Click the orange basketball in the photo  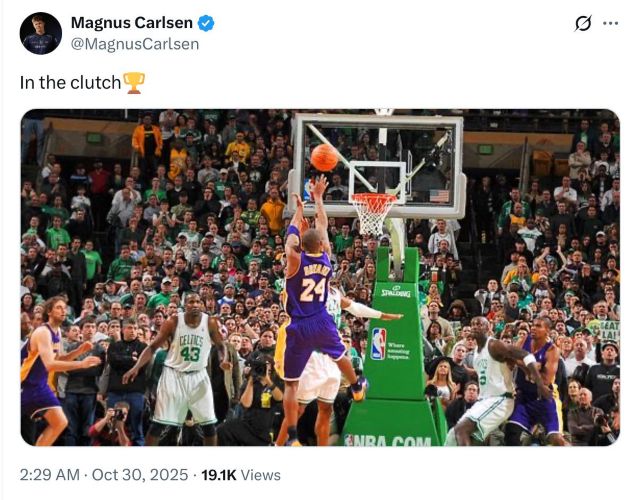click(x=324, y=157)
